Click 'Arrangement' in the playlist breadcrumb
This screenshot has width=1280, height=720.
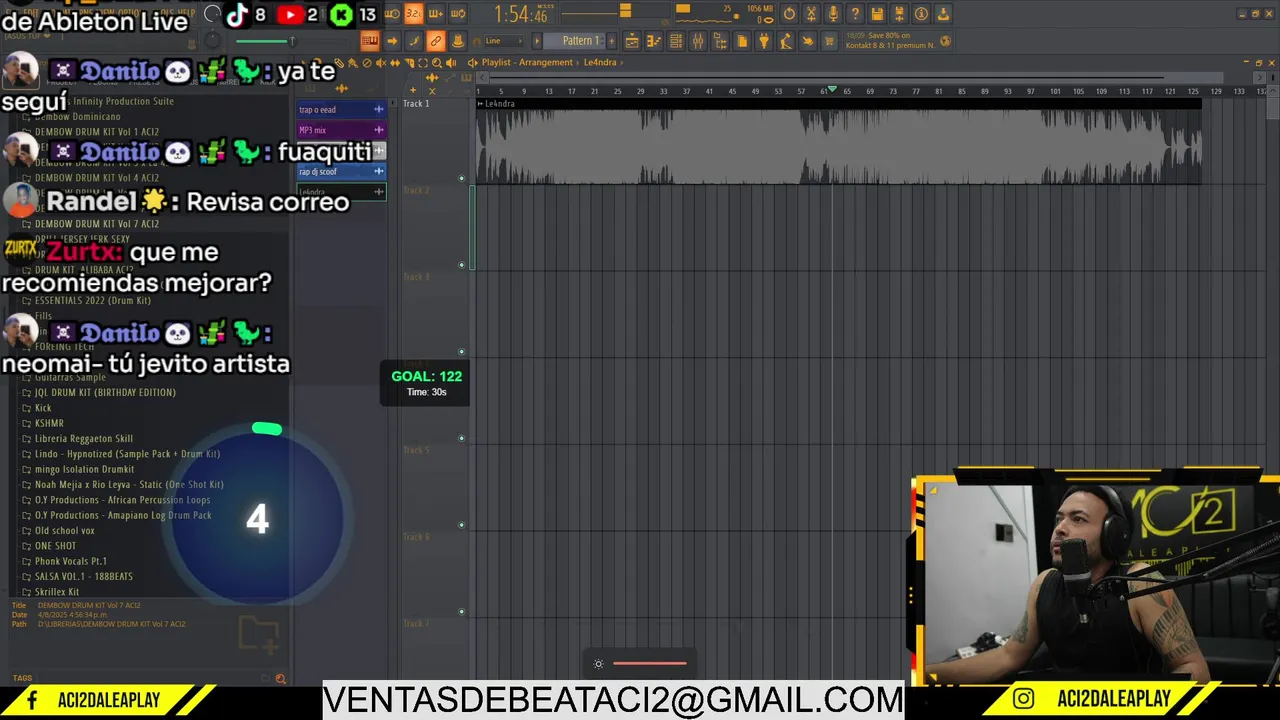click(x=545, y=62)
